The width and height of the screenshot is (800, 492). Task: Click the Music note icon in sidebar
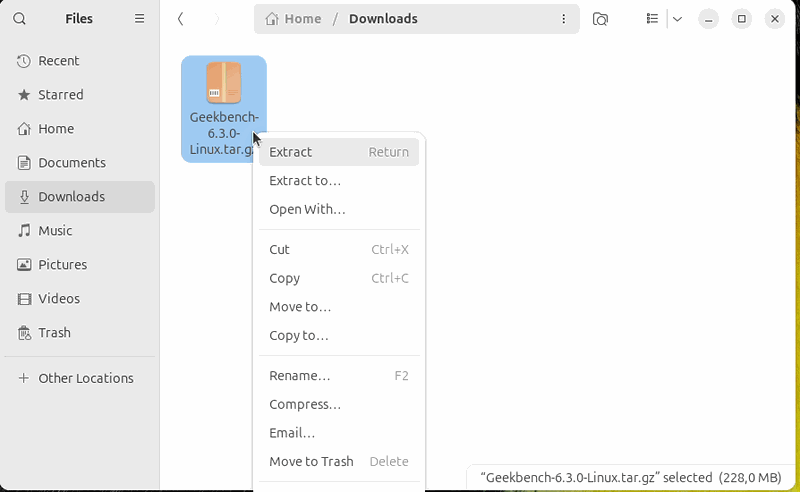pos(24,231)
